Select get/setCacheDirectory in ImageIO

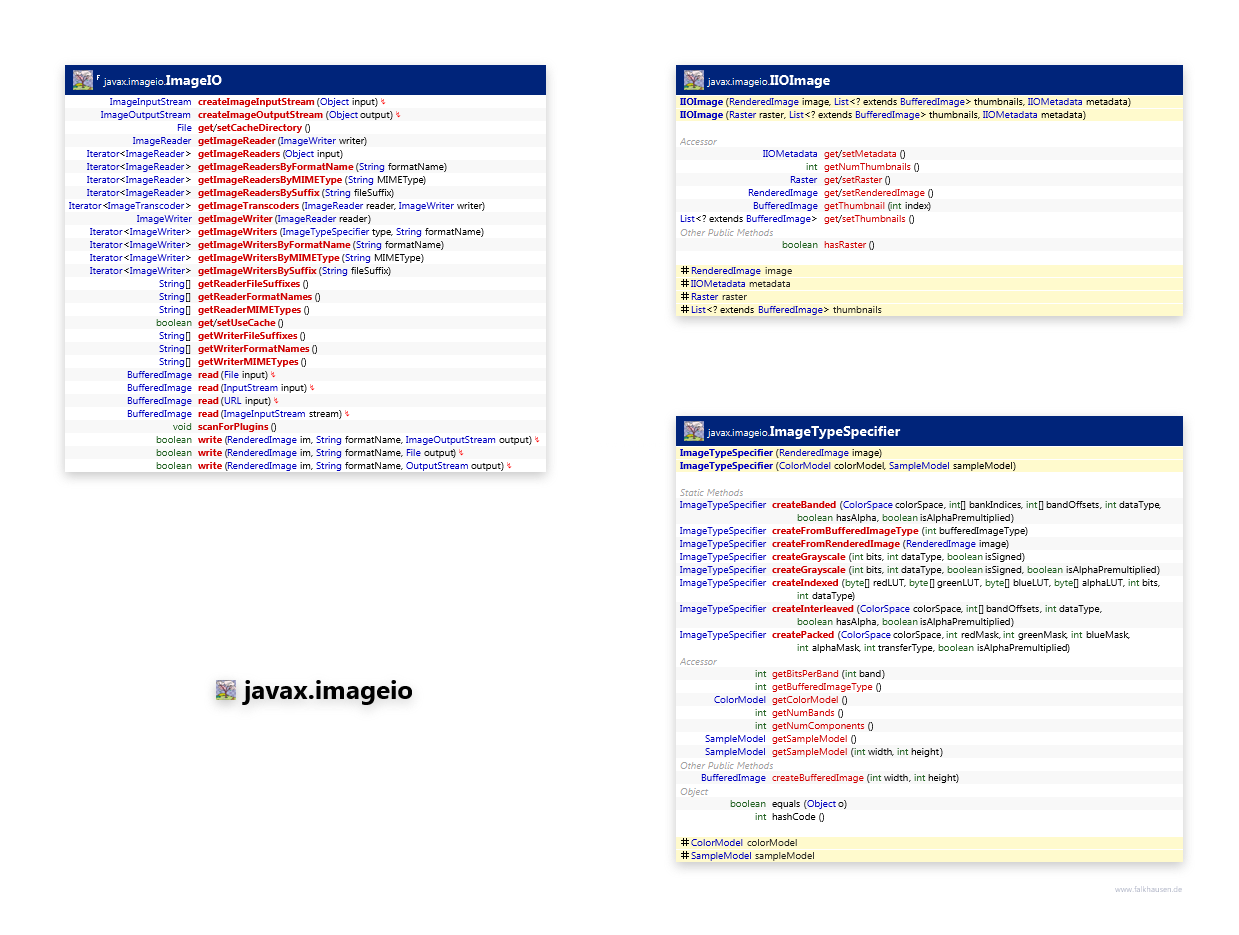250,128
